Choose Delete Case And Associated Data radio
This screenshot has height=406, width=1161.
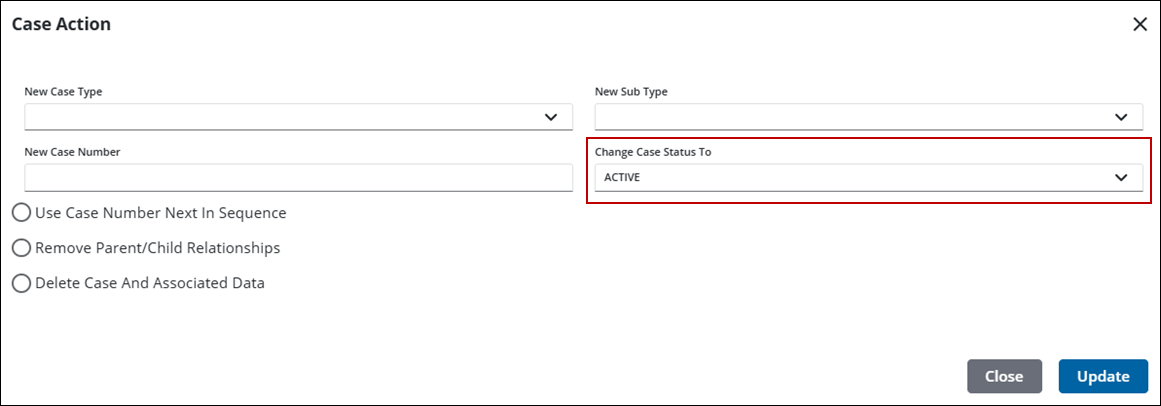pos(21,283)
